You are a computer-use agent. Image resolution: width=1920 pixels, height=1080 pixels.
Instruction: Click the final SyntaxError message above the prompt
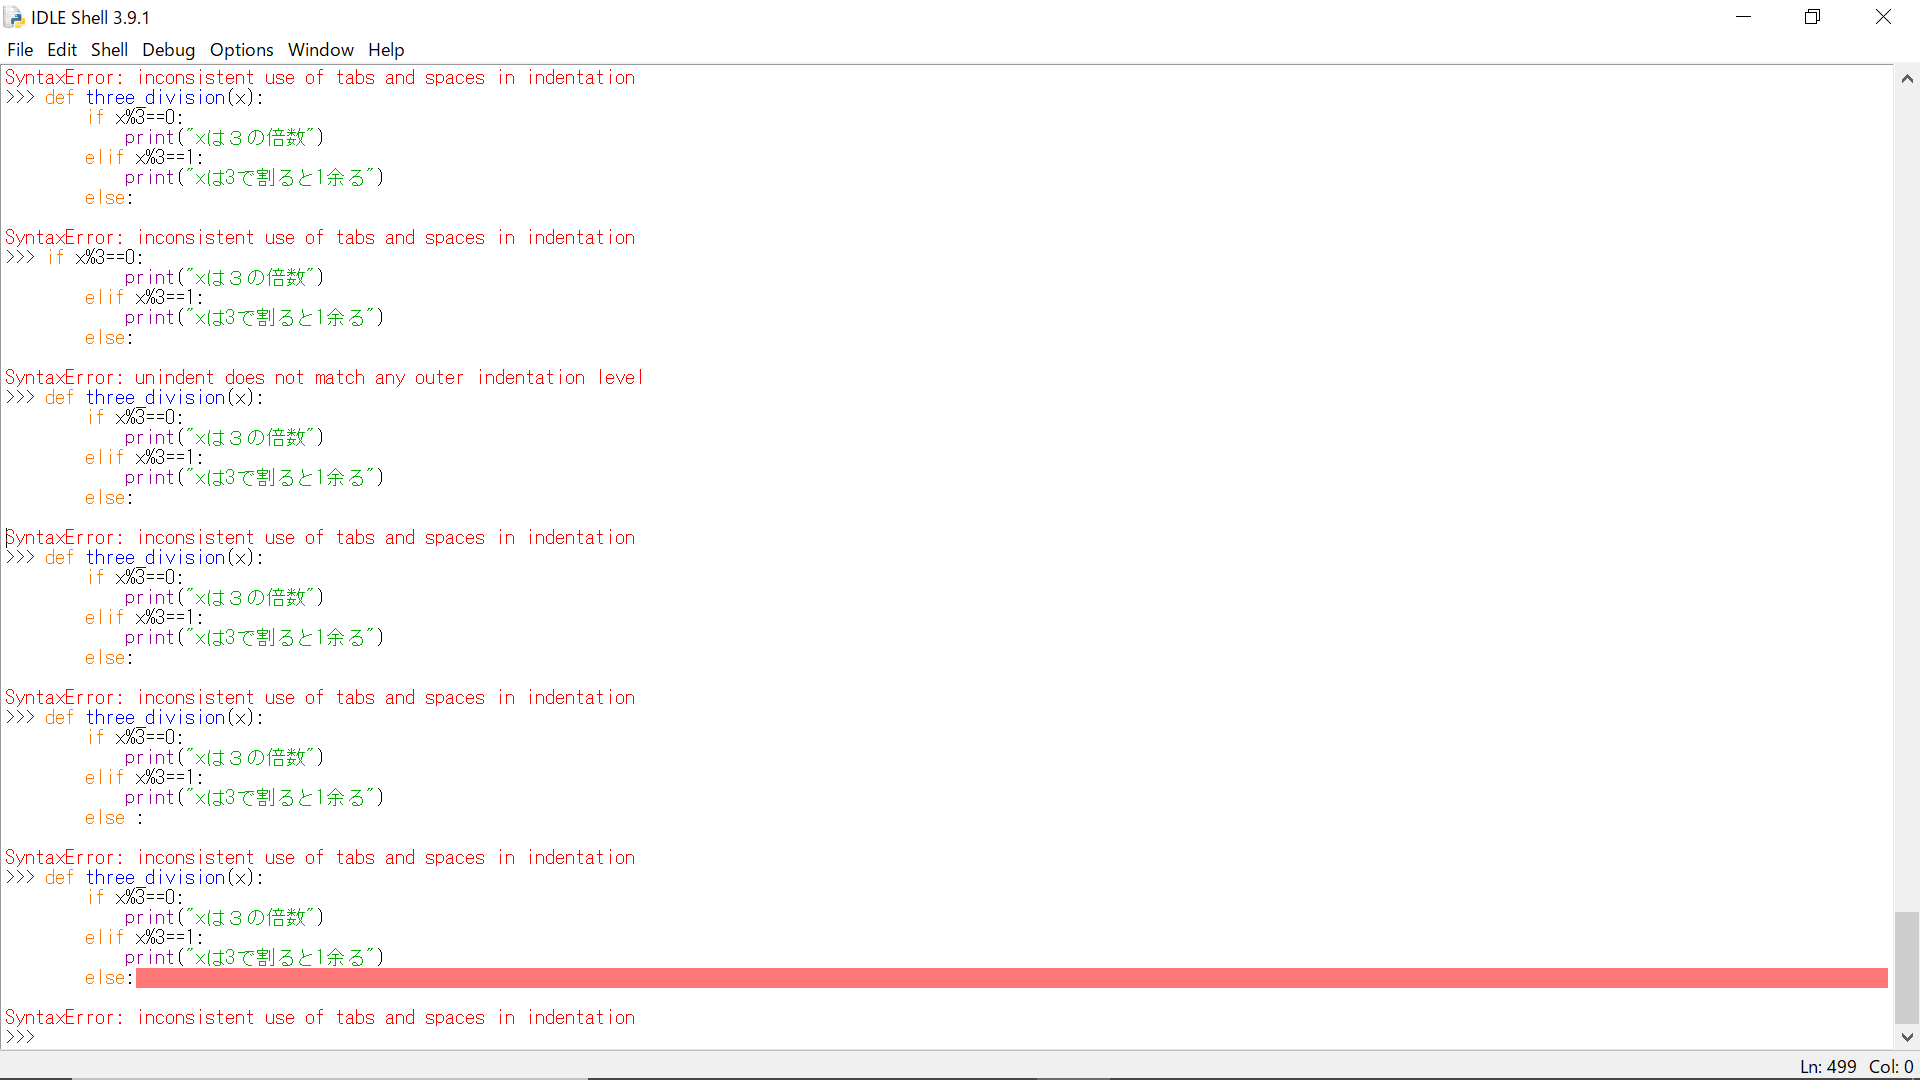tap(320, 1017)
